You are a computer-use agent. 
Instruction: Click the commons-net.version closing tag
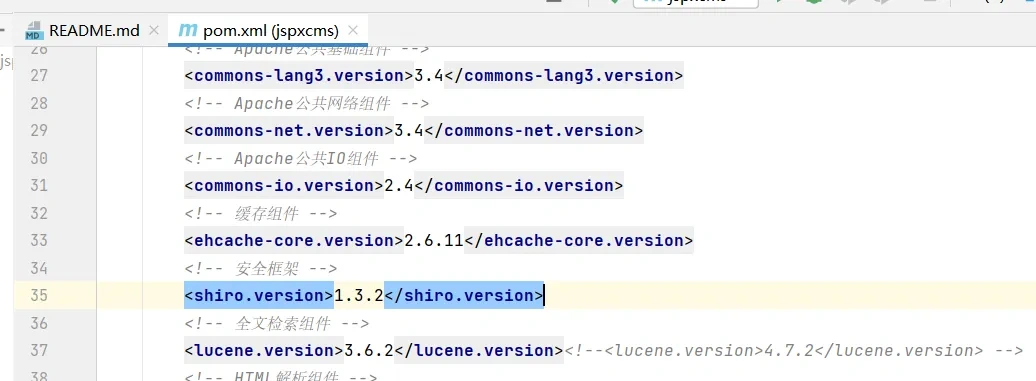(x=534, y=130)
